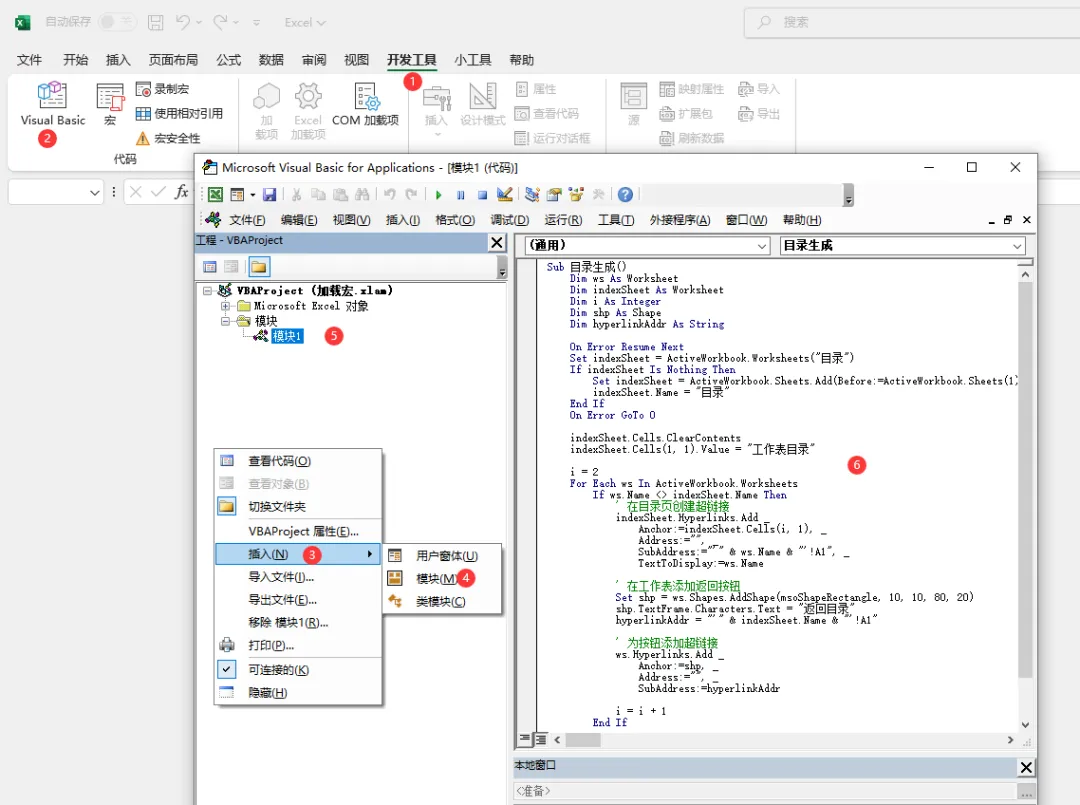
Task: Choose Toggle Folders (切换文件夹) in context menu
Action: 298,506
